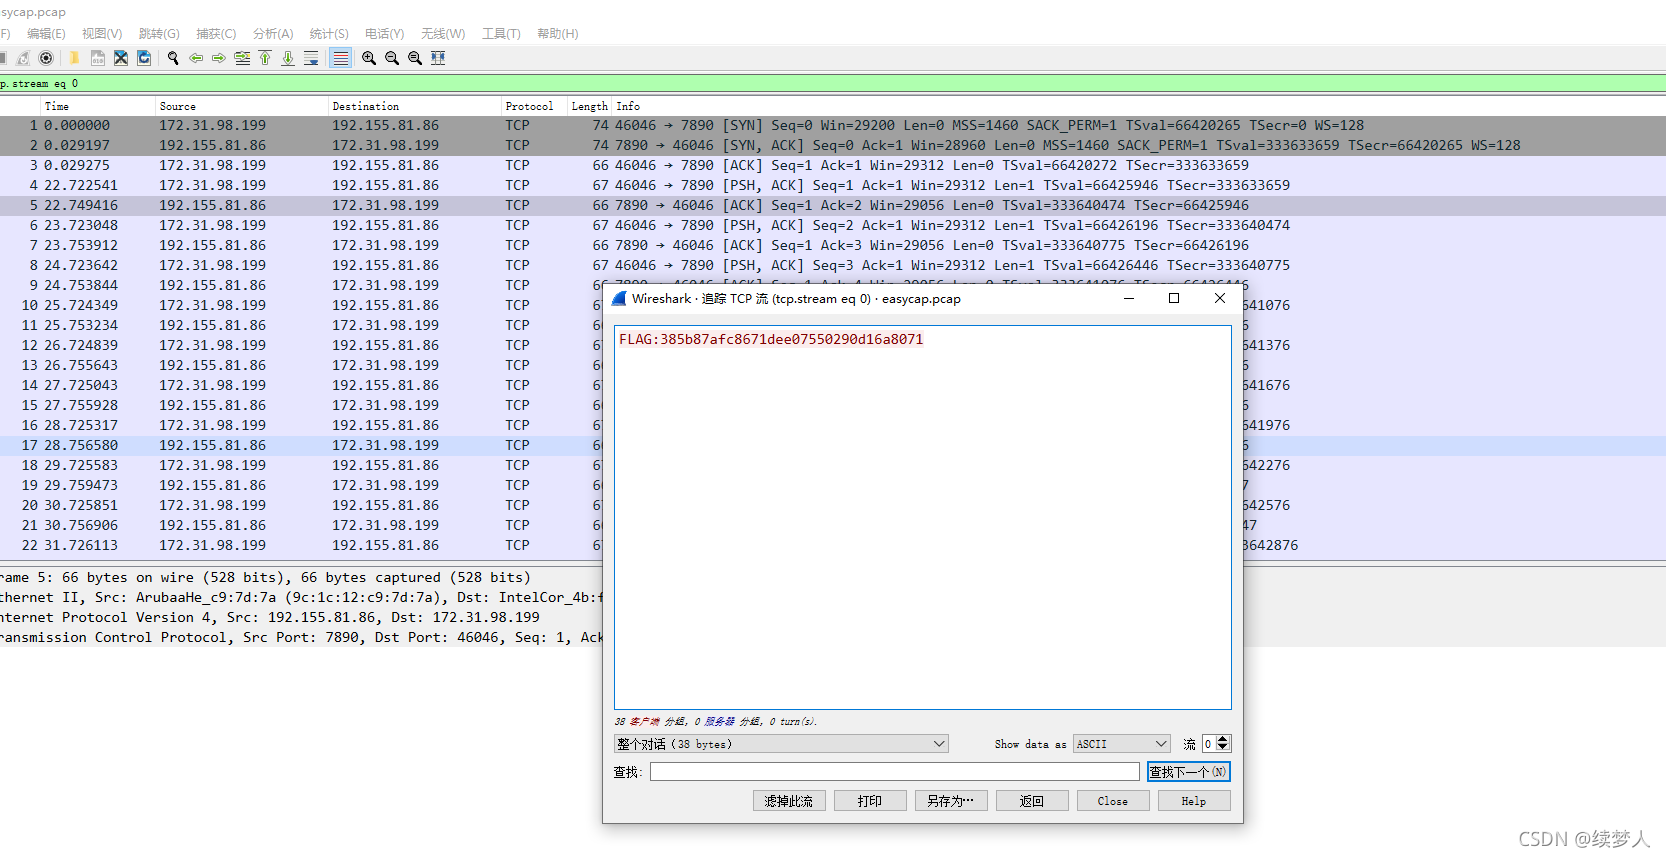1666x857 pixels.
Task: Expand the Frame 5 detail row
Action: pyautogui.click(x=301, y=577)
